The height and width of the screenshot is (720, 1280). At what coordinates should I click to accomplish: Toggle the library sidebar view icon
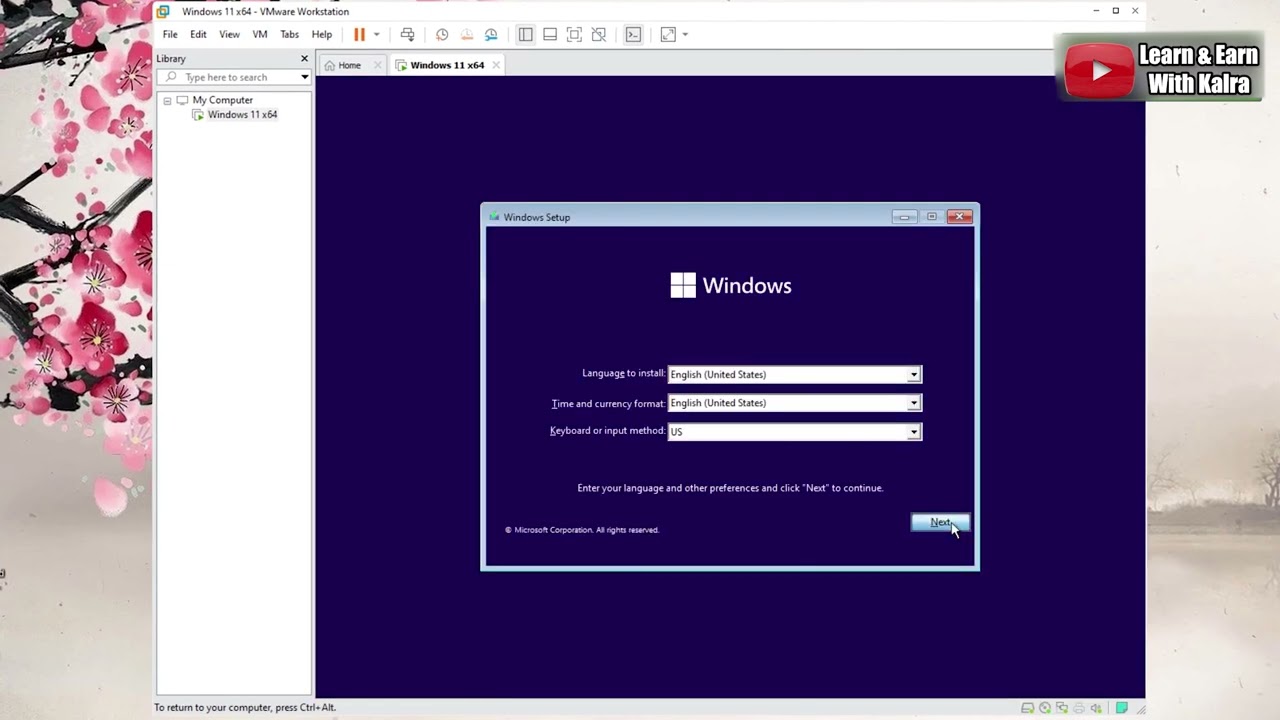525,35
